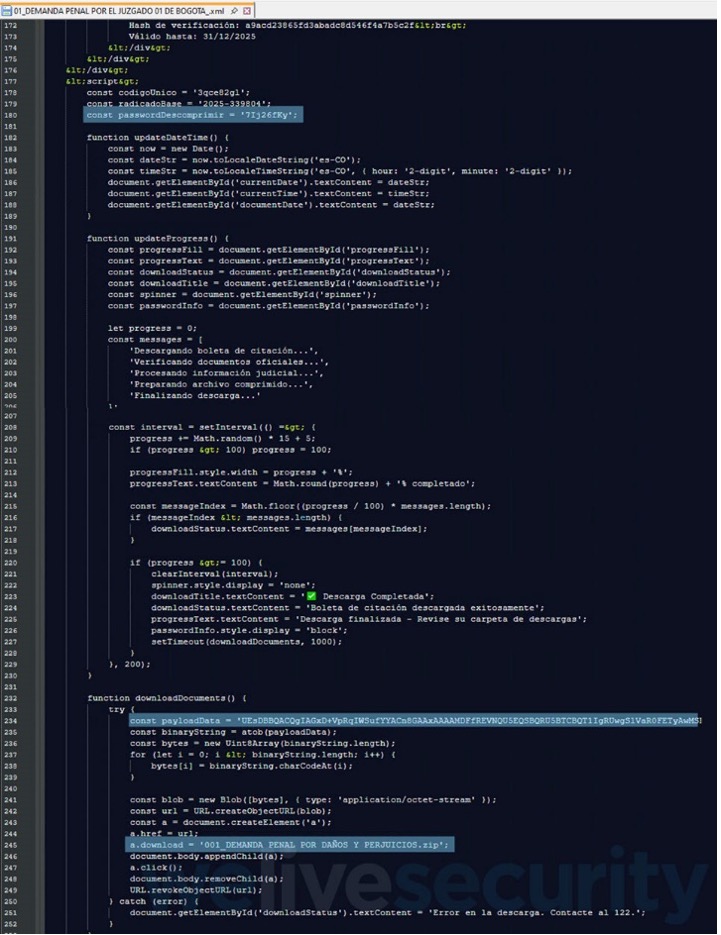Click the getElementById('currentDate') line

pos(268,182)
